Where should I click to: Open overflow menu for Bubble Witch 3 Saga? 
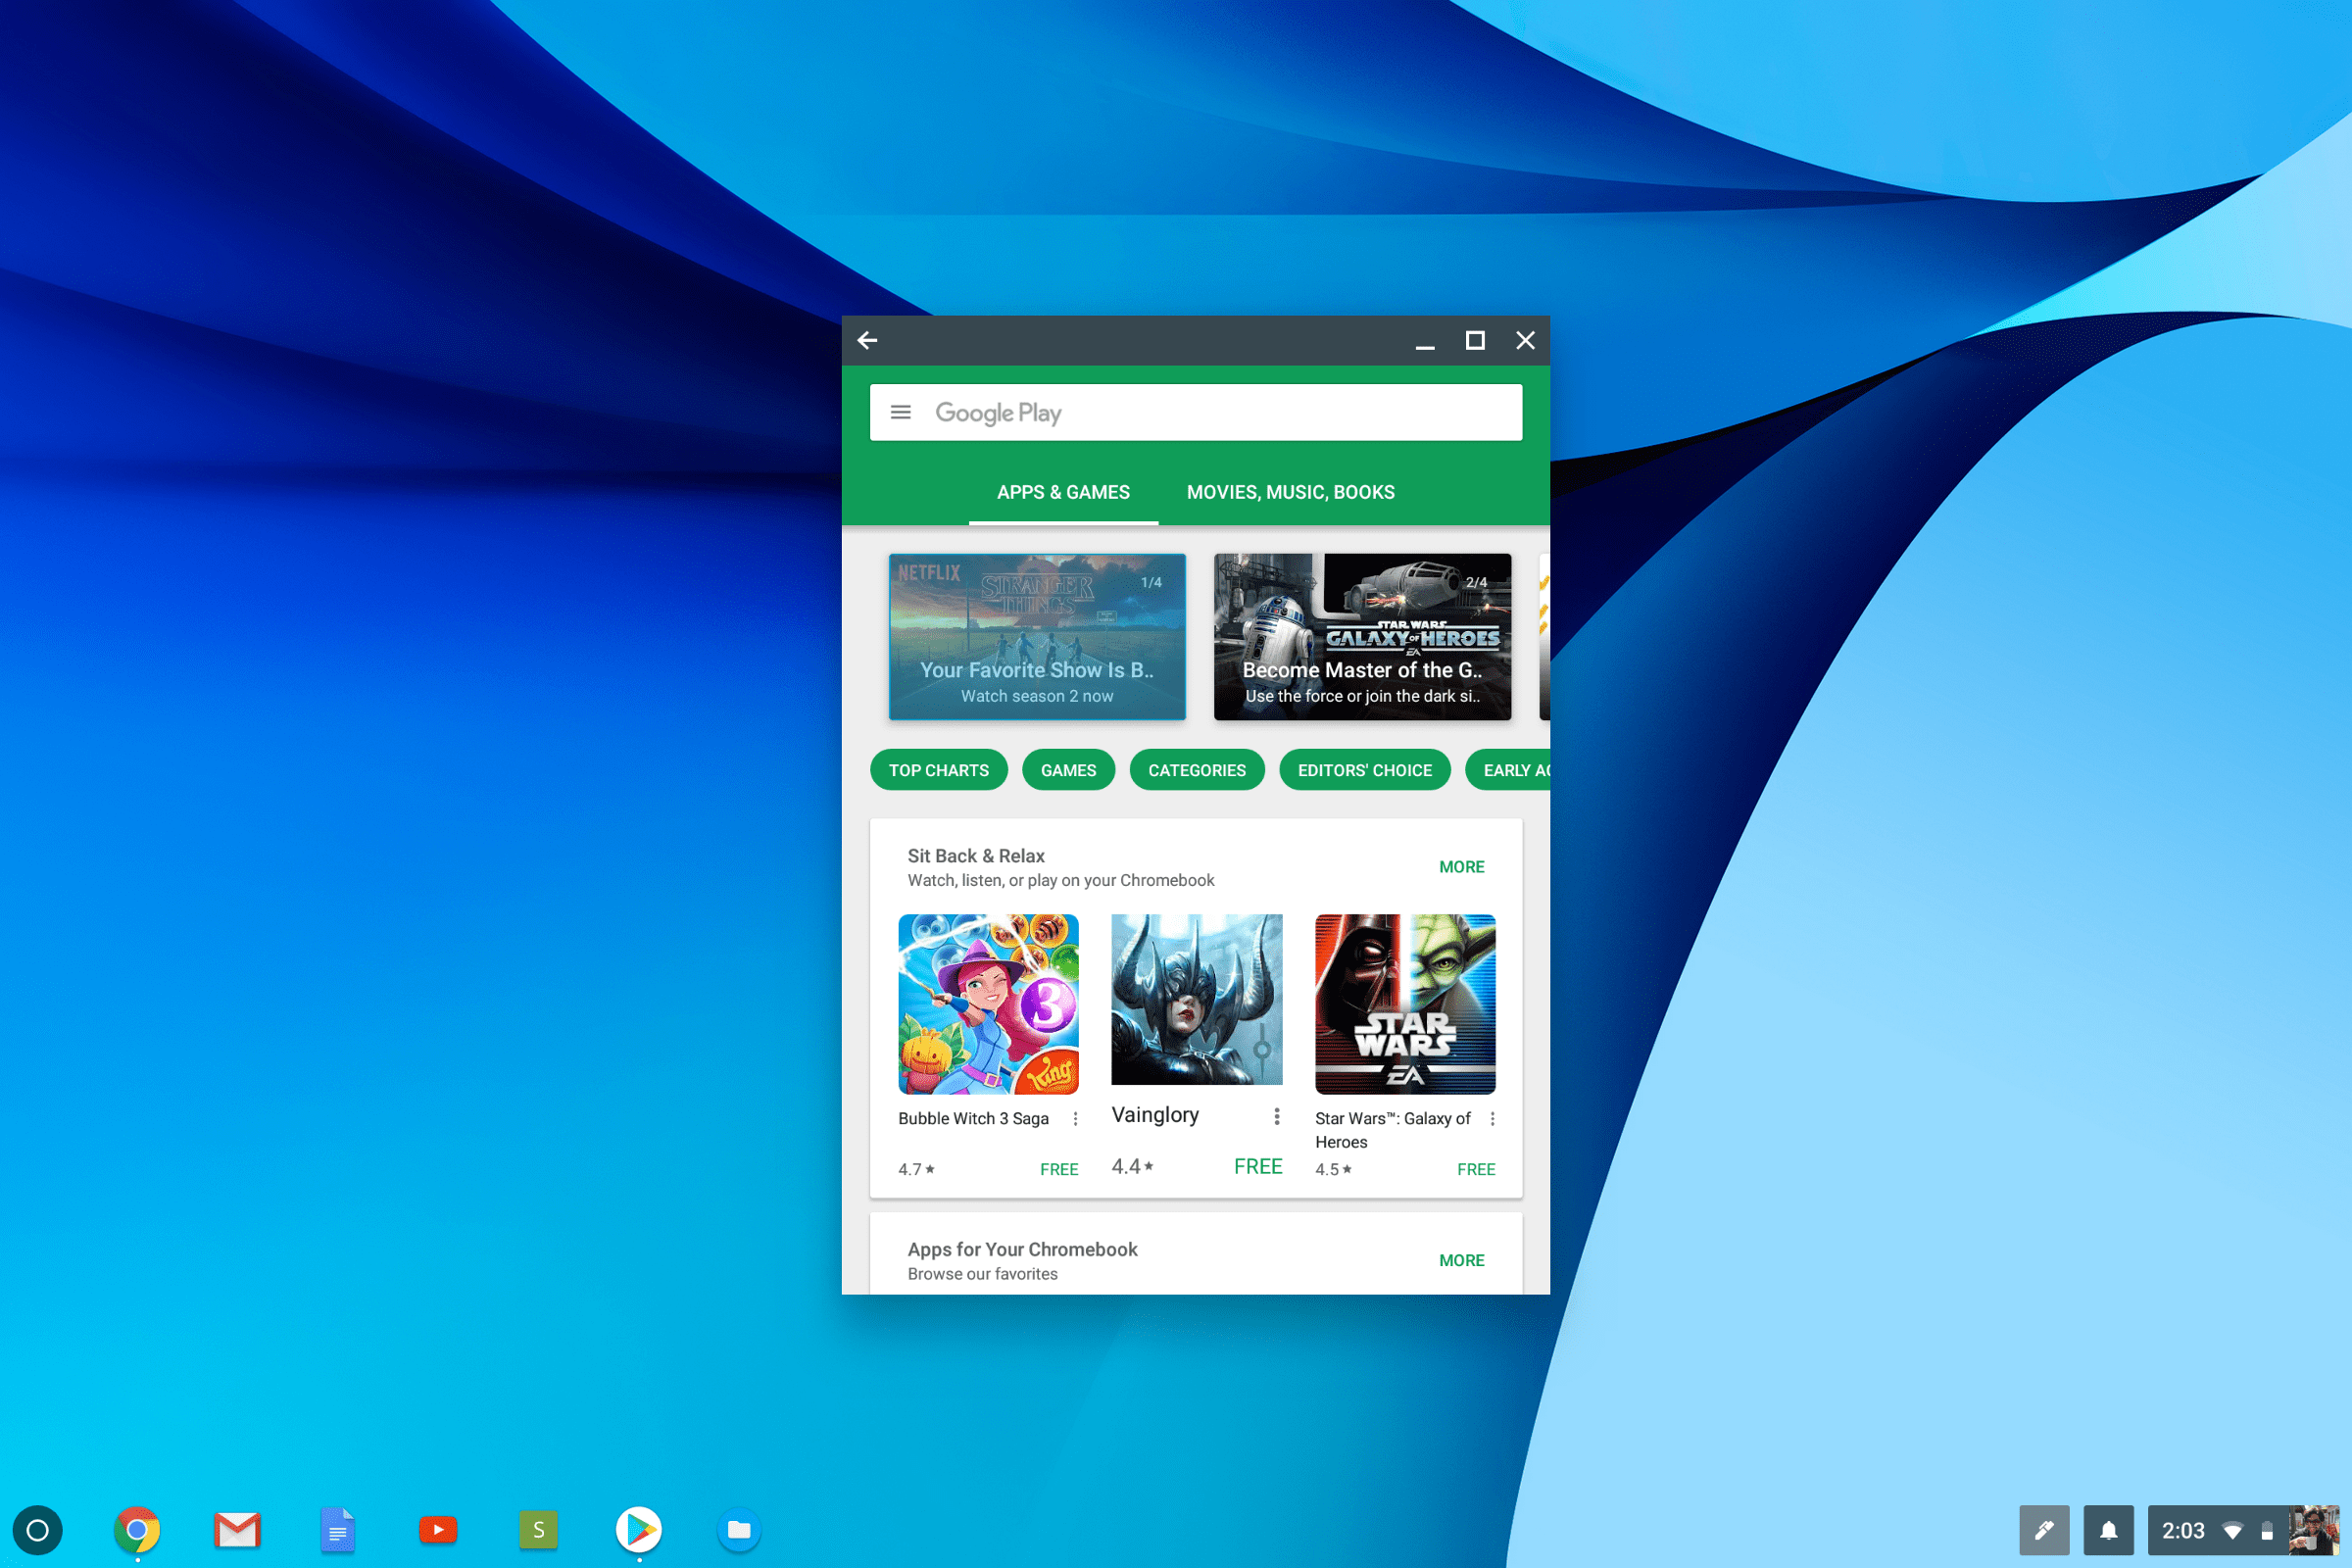(1075, 1118)
